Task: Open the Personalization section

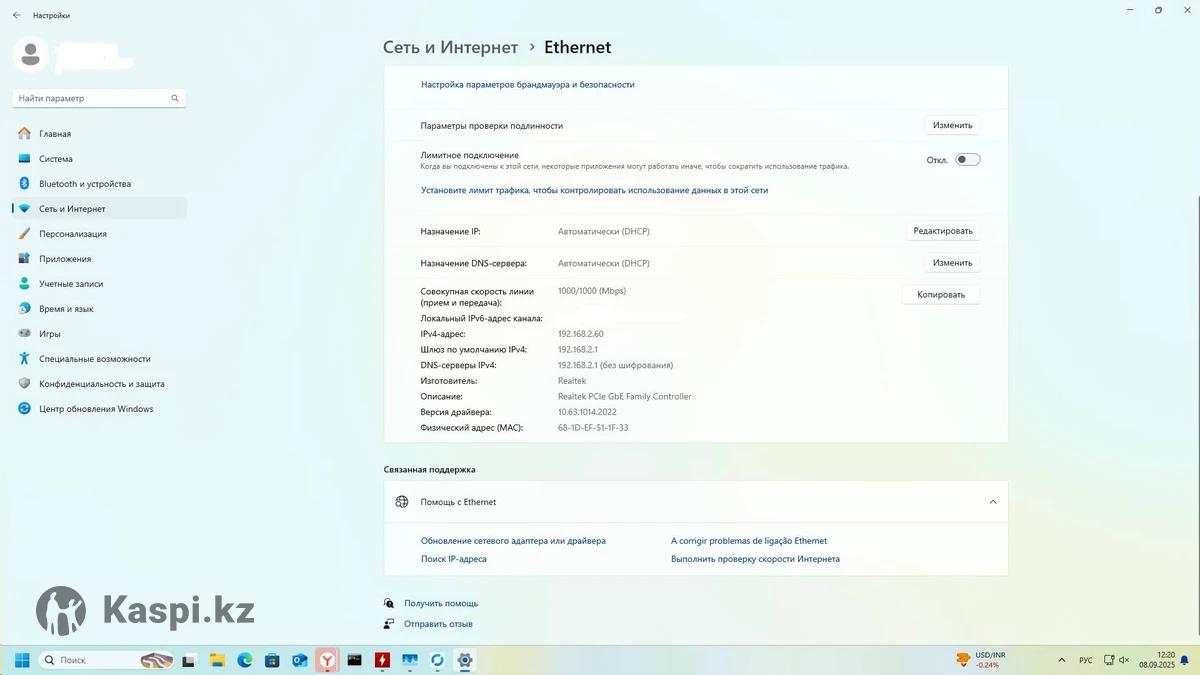Action: point(72,234)
